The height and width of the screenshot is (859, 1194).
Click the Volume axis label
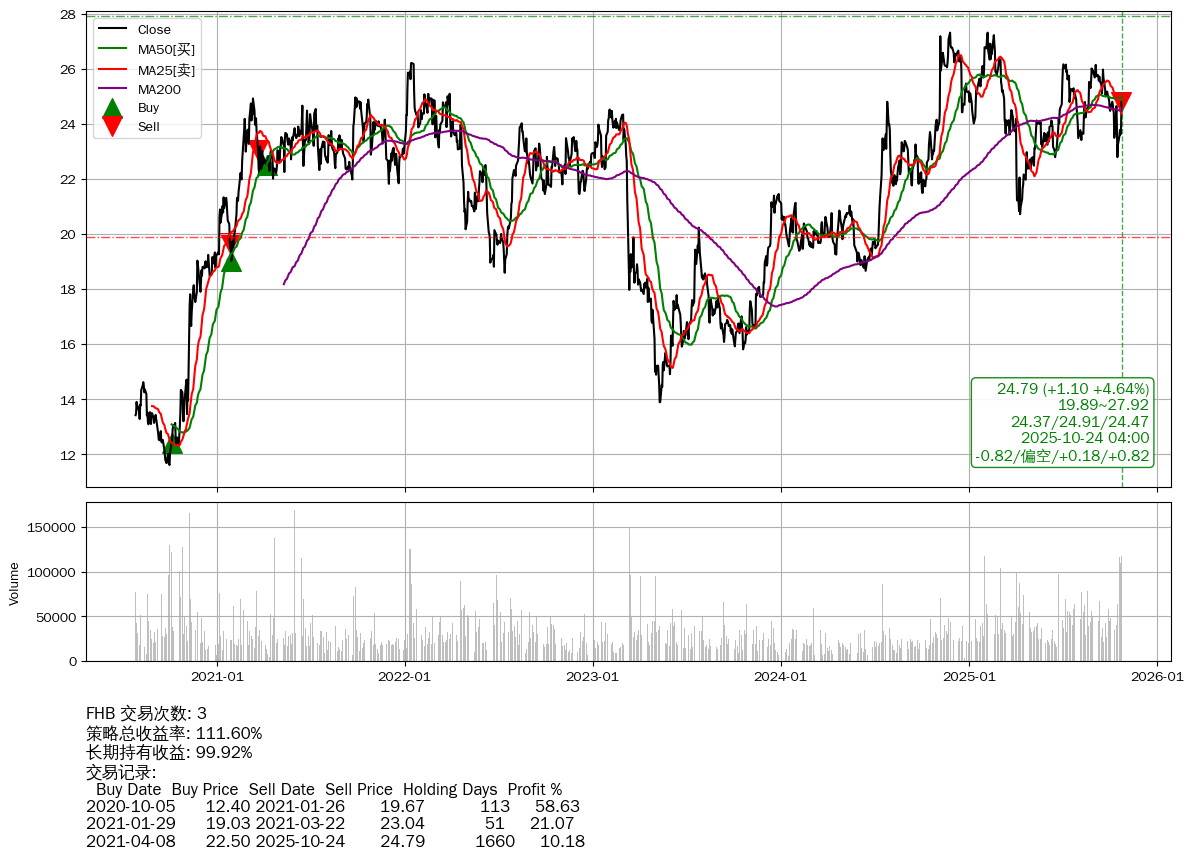(14, 583)
